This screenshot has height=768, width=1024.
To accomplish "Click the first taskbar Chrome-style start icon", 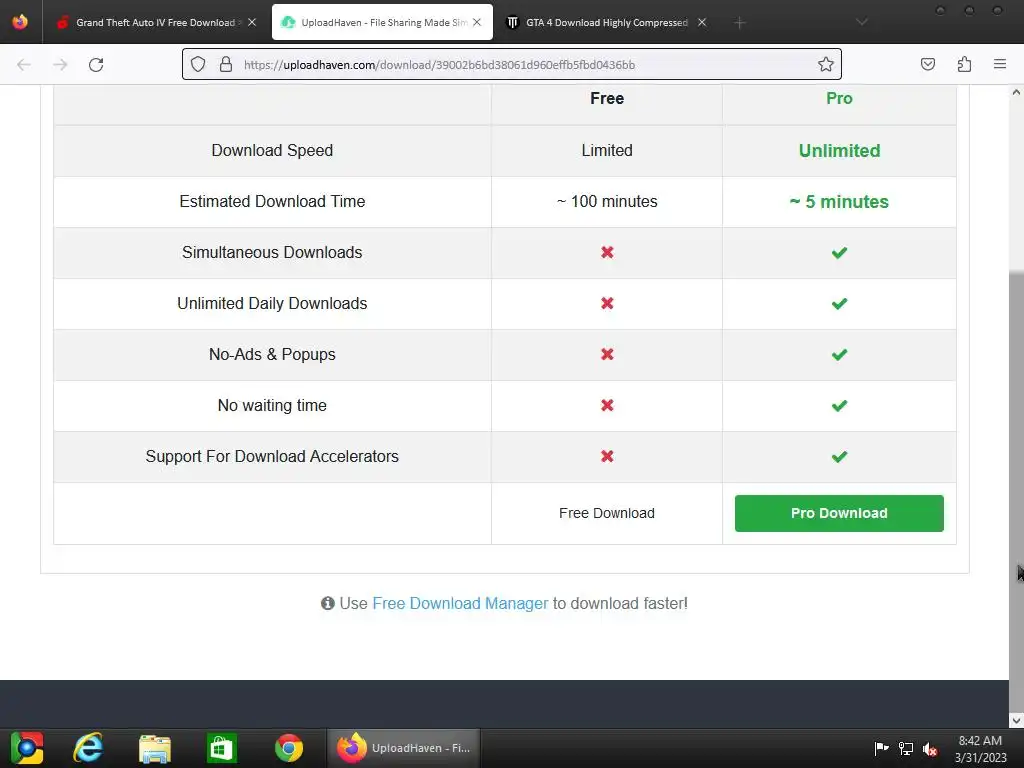I will tap(27, 748).
